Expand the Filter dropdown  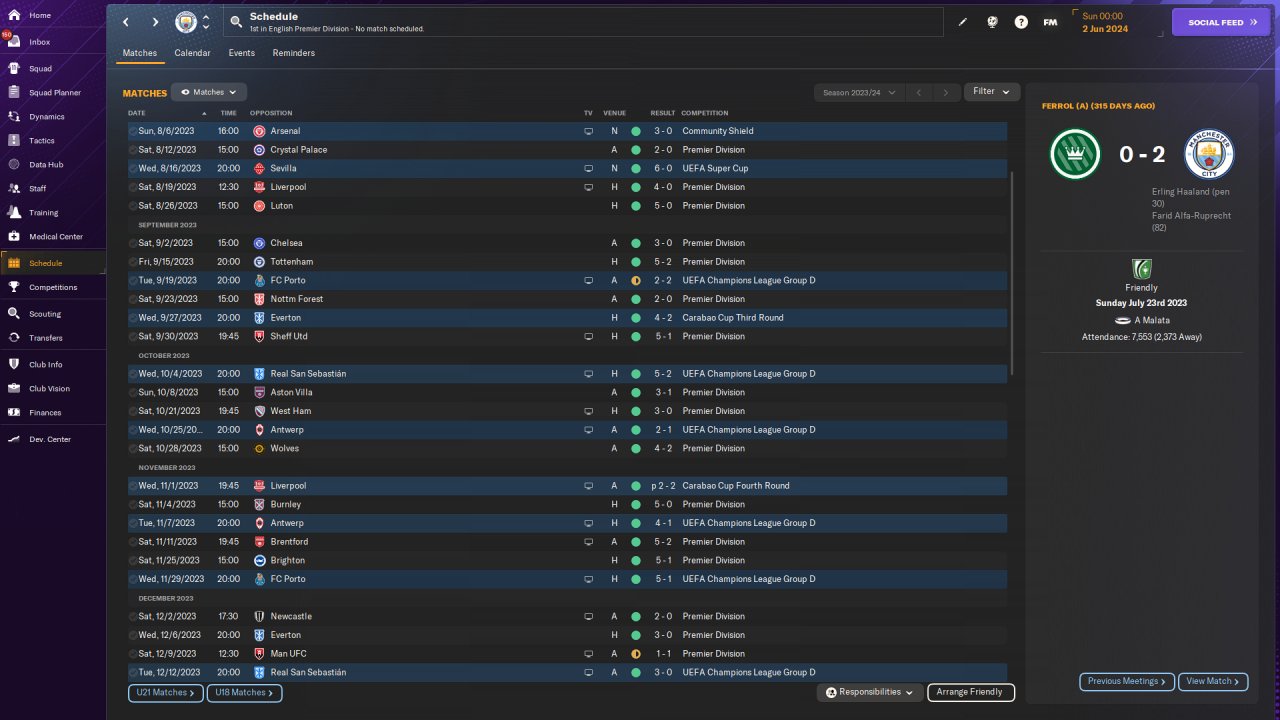tap(992, 91)
